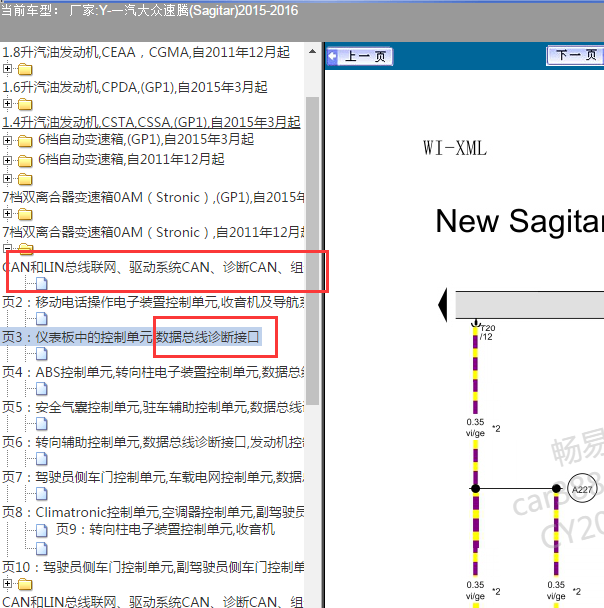Screen dimensions: 604x608
Task: Click the New Sagitar diagram title
Action: [519, 221]
